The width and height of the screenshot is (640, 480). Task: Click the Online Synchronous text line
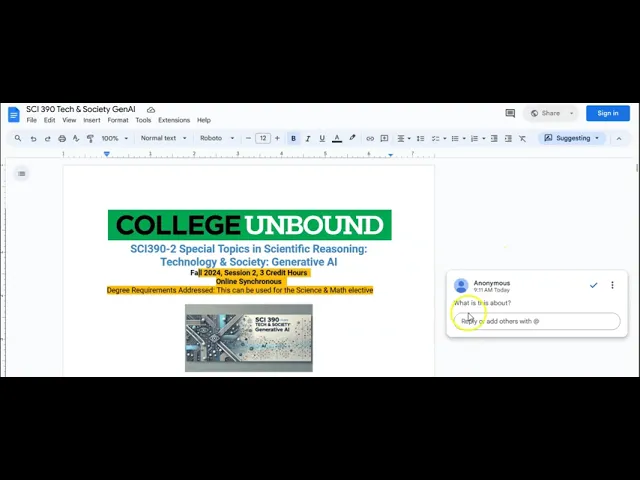(249, 281)
